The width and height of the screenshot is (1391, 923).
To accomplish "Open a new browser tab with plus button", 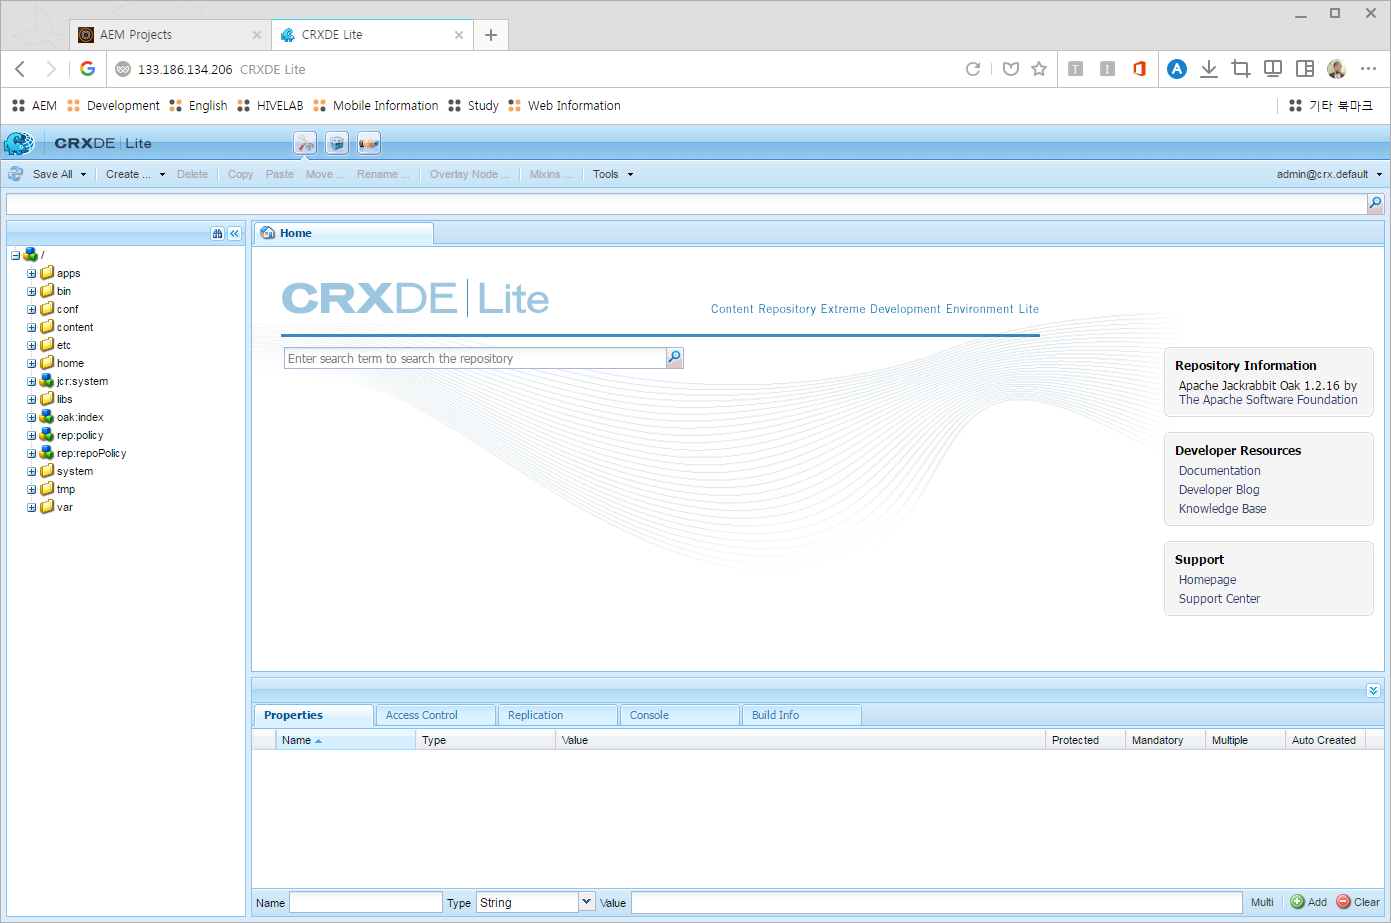I will tap(490, 35).
